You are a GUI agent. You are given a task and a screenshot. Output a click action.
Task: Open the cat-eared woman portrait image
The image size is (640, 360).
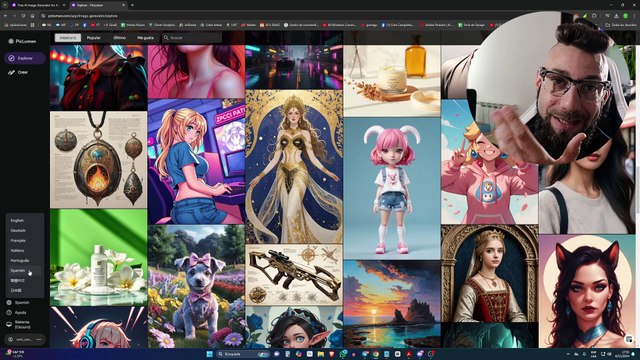pyautogui.click(x=587, y=291)
